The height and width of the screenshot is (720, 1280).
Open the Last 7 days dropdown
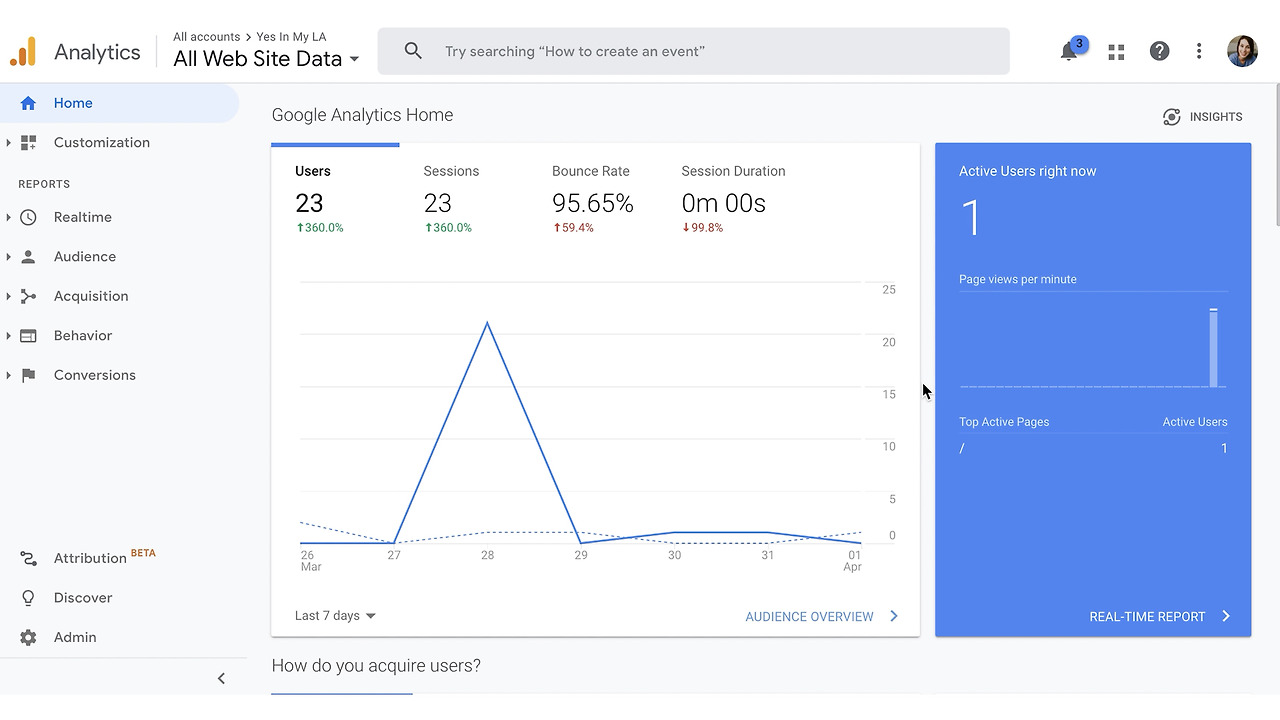click(335, 616)
